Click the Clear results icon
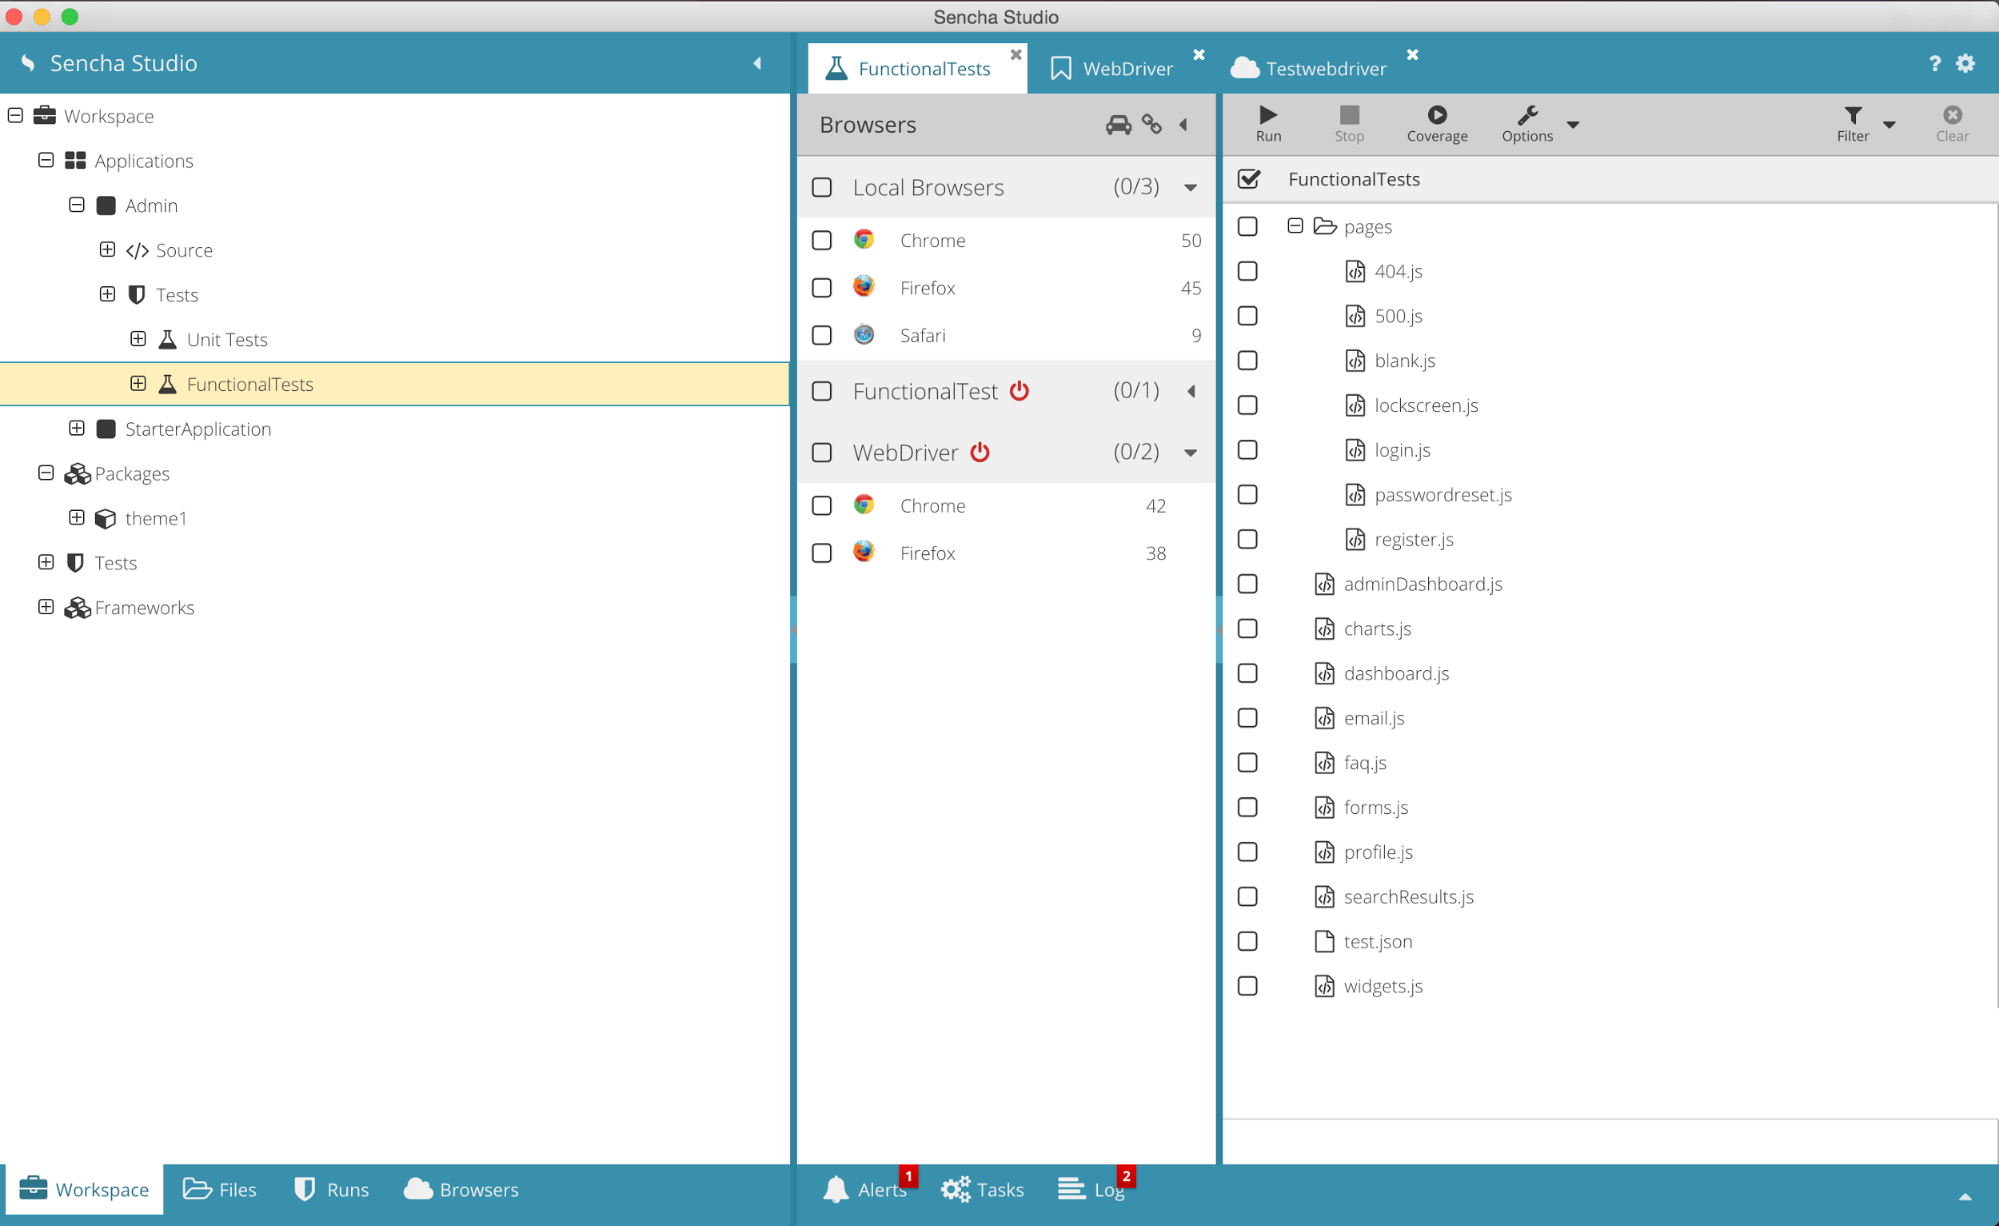The height and width of the screenshot is (1226, 1999). pyautogui.click(x=1952, y=115)
